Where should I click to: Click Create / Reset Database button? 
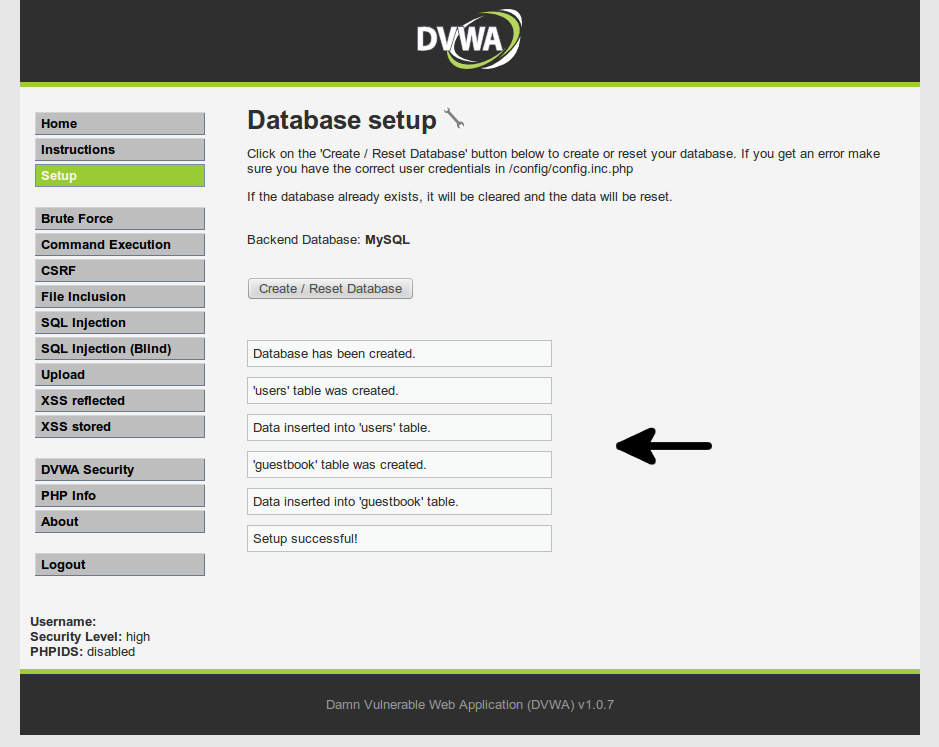(330, 289)
